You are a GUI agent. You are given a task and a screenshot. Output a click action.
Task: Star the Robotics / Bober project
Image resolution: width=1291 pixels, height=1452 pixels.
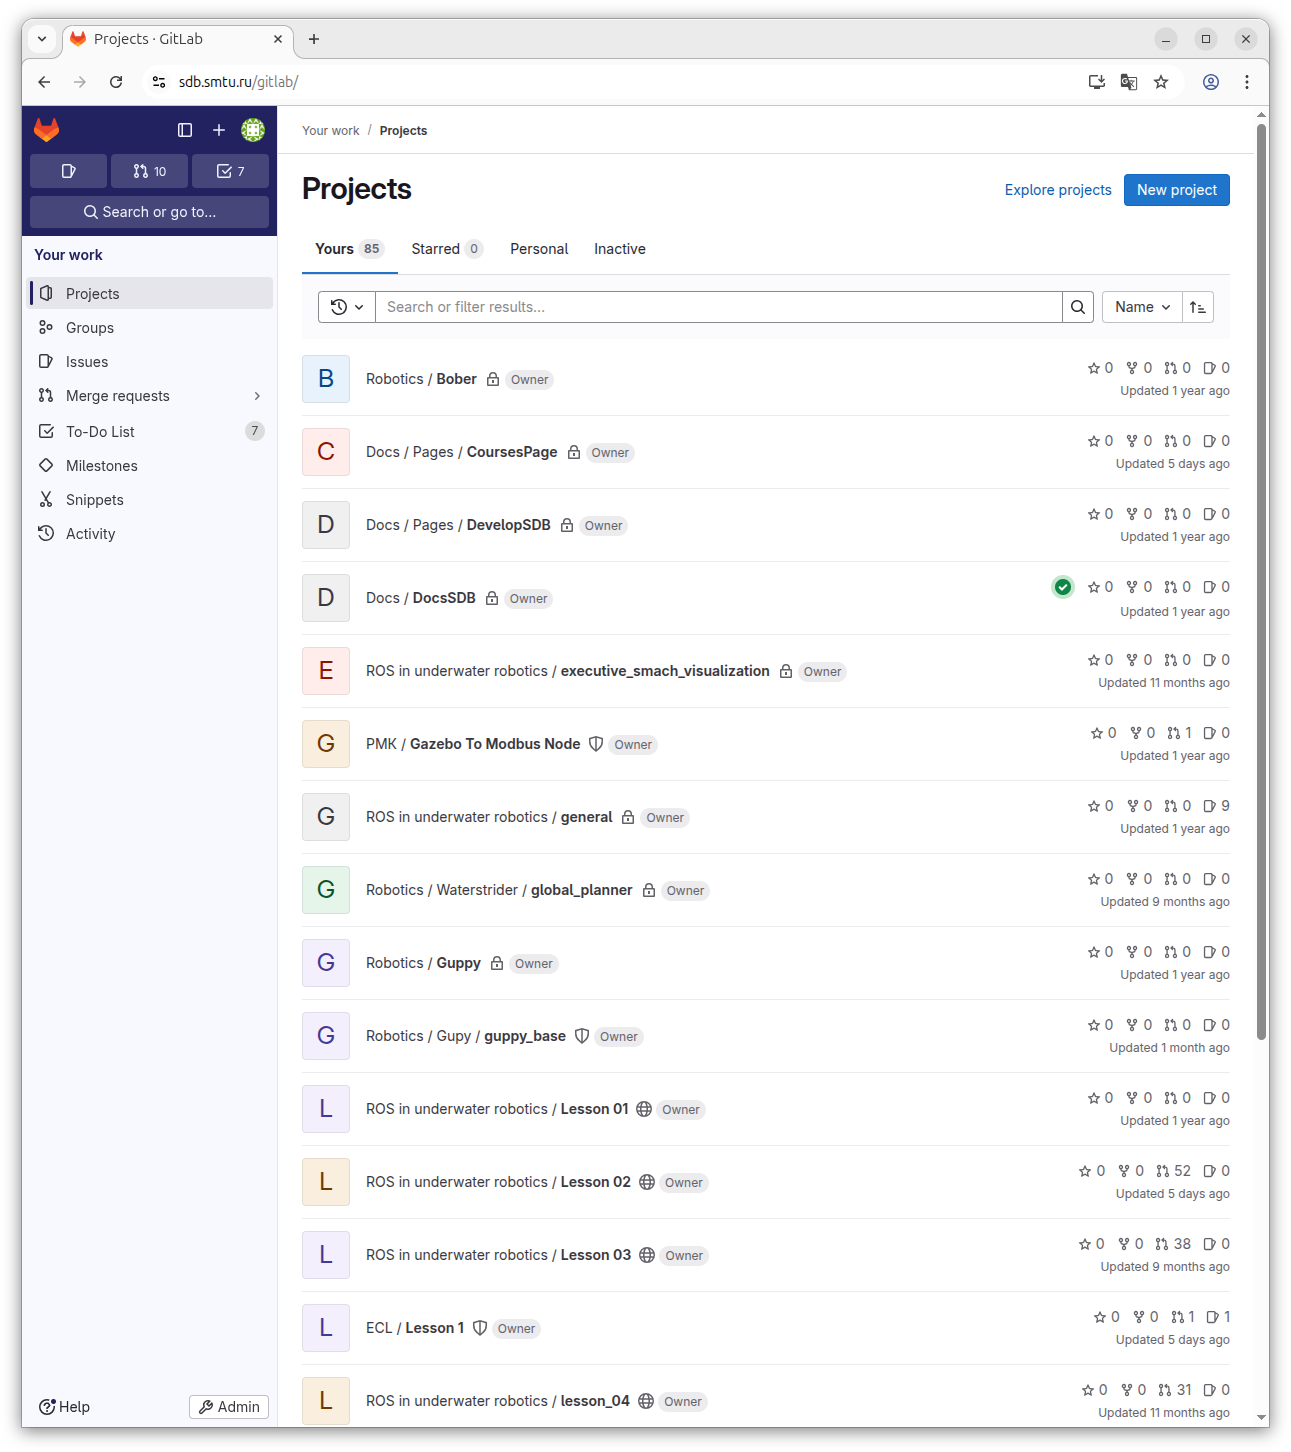coord(1096,368)
